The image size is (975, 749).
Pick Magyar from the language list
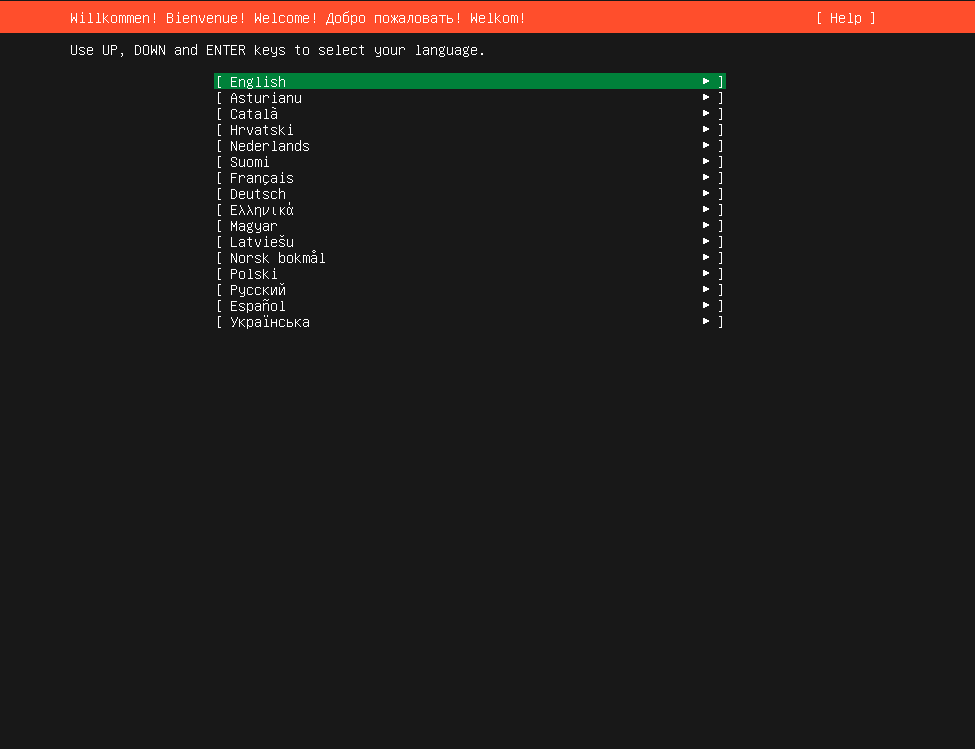coord(253,226)
